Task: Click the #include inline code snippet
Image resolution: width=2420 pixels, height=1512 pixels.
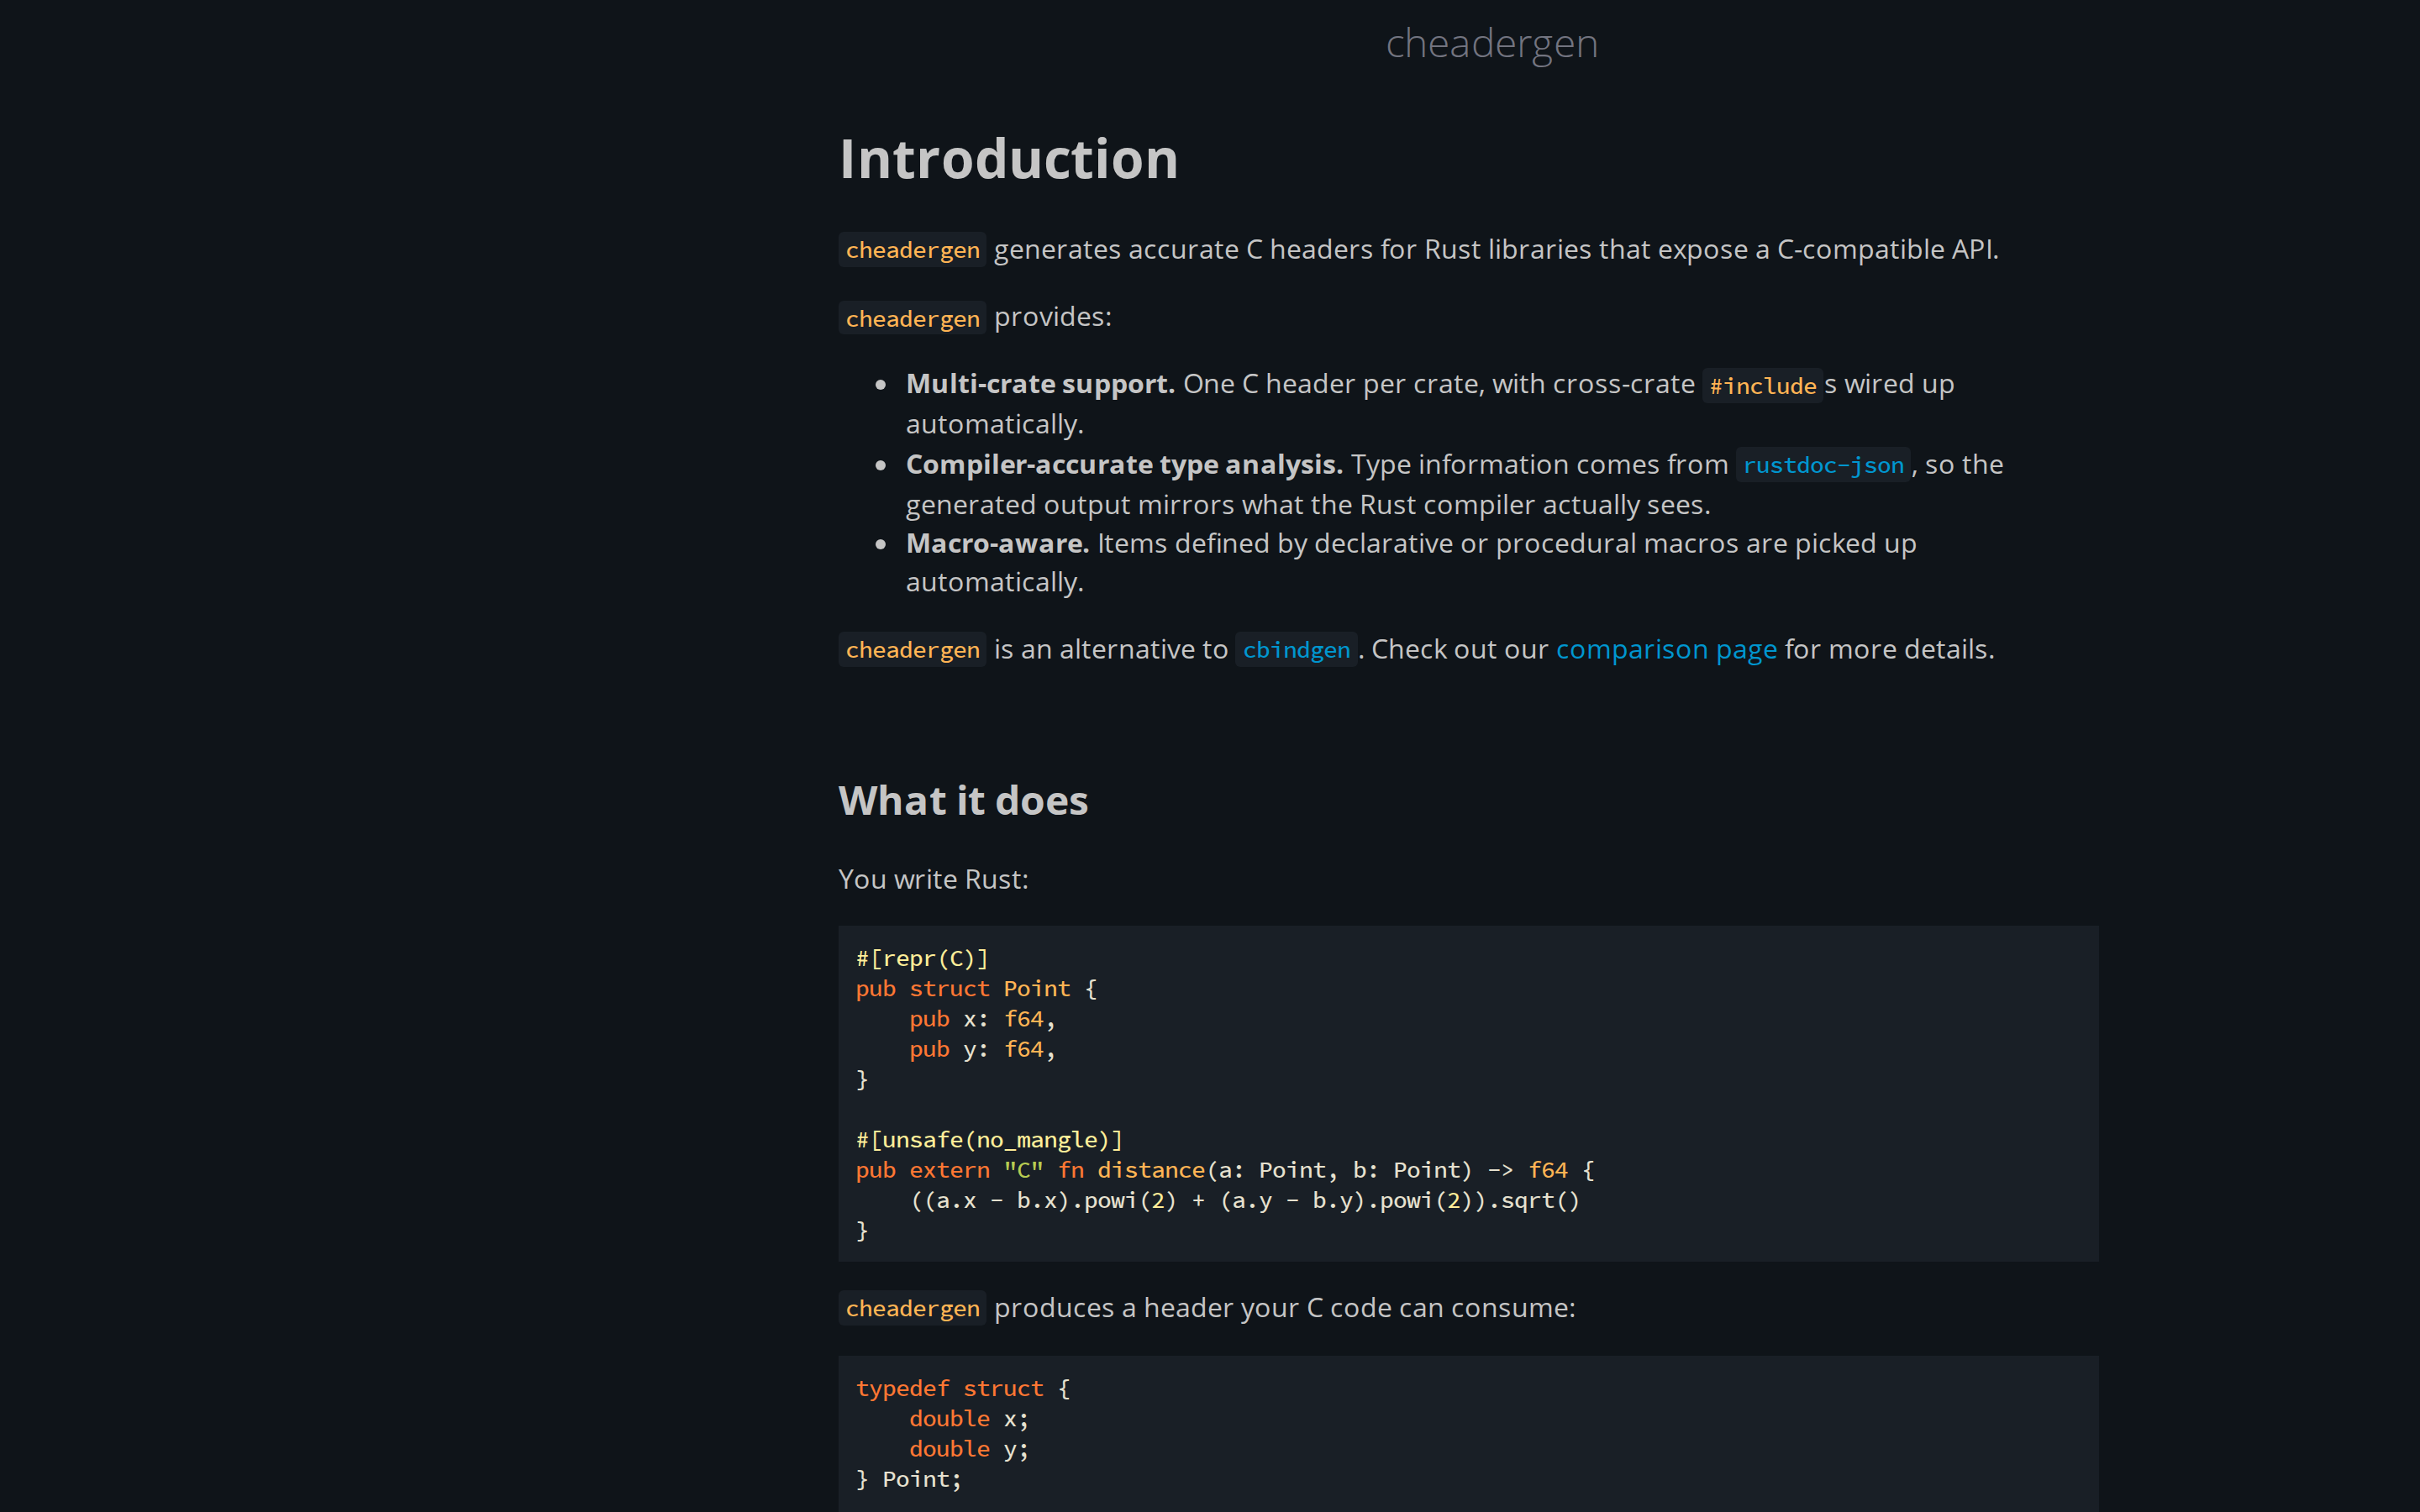Action: pyautogui.click(x=1762, y=386)
